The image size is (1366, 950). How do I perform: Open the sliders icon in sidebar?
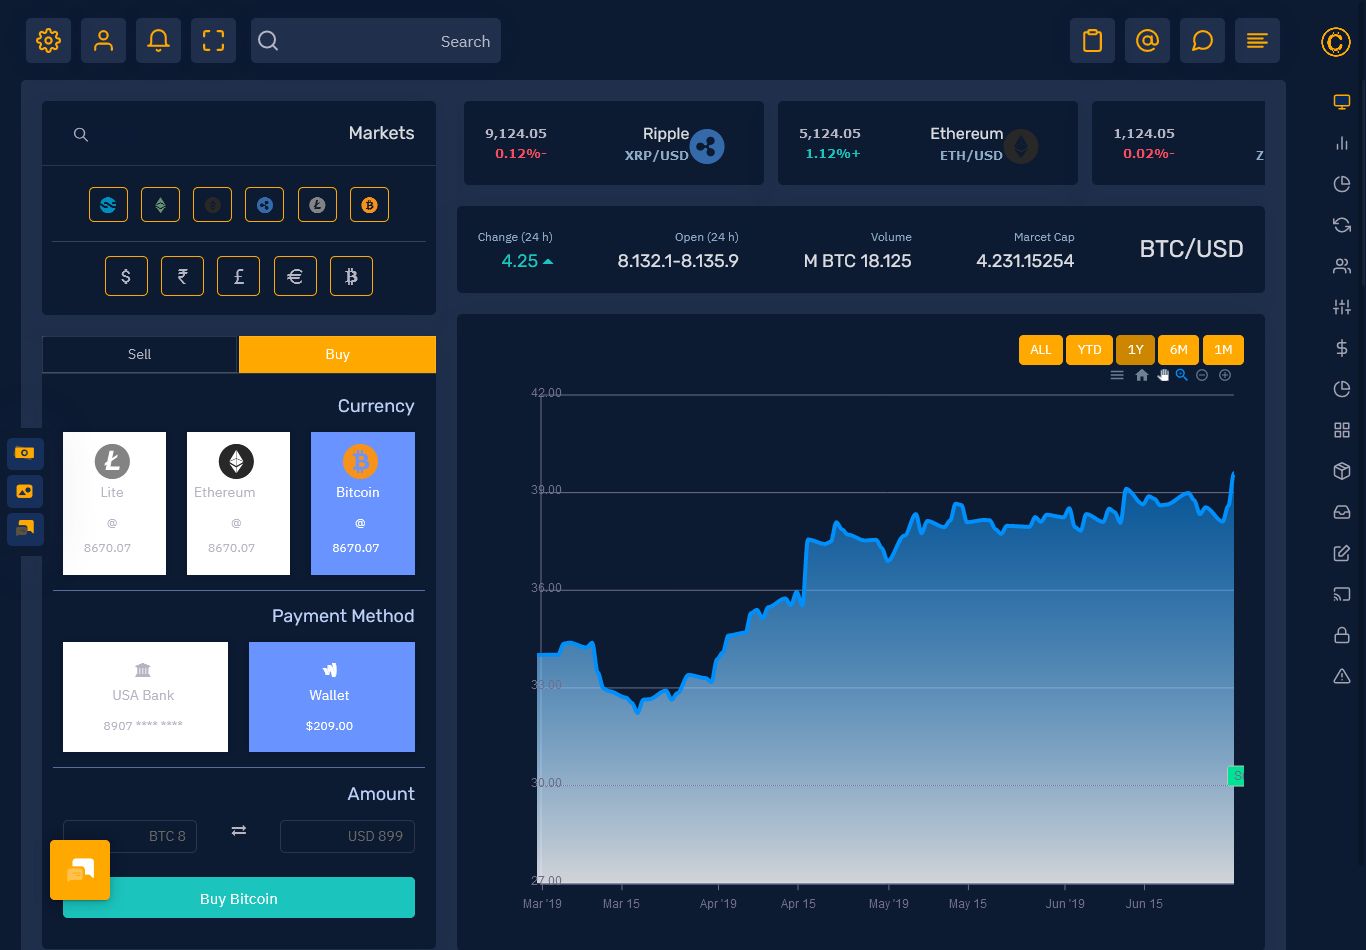pos(1342,307)
